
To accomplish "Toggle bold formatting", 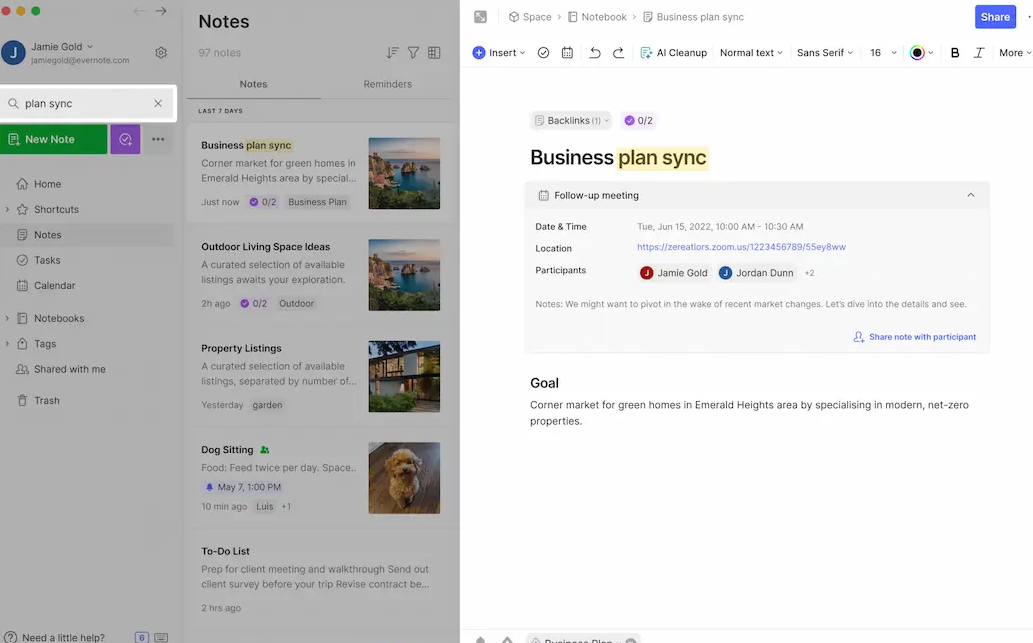I will tap(955, 53).
